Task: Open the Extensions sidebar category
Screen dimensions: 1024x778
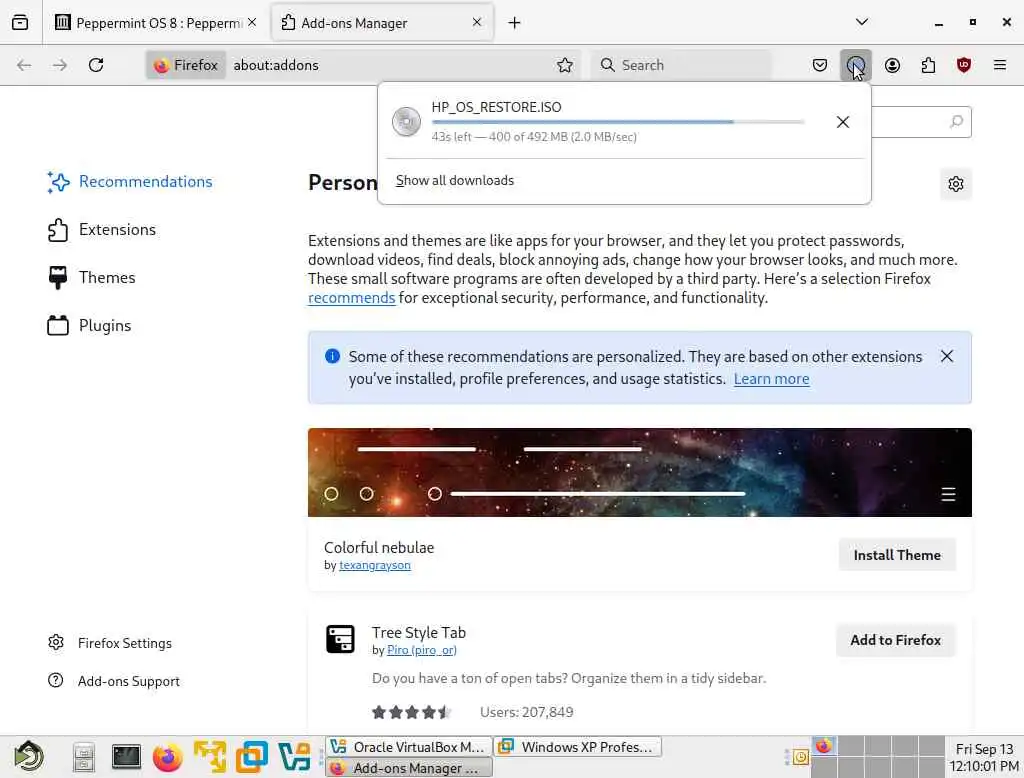Action: [x=102, y=230]
